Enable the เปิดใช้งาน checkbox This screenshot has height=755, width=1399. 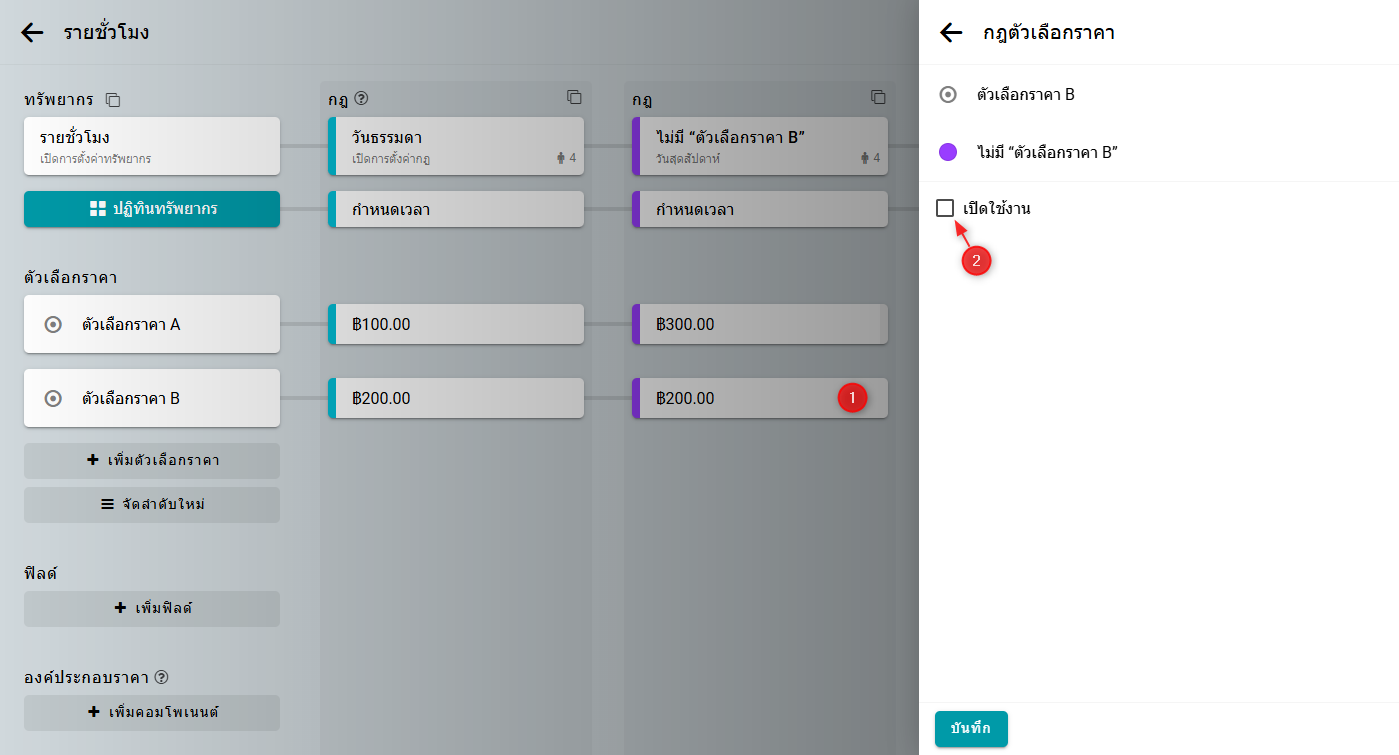pos(945,208)
